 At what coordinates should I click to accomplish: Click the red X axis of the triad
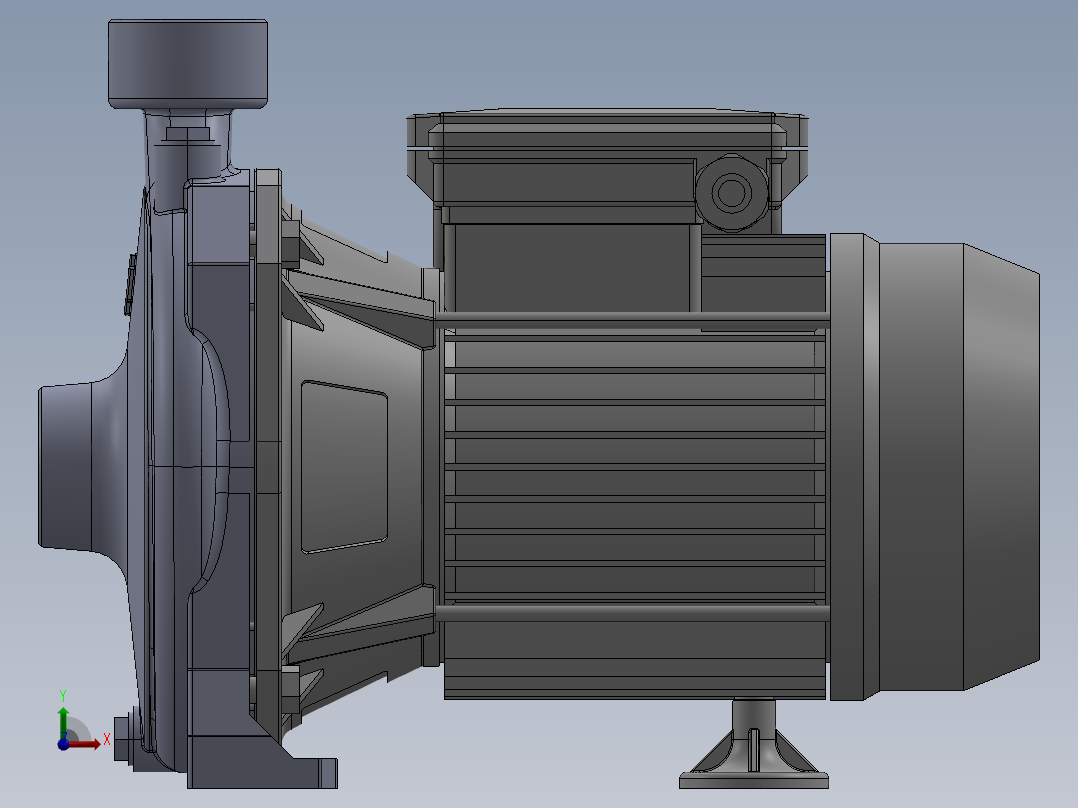pos(84,744)
